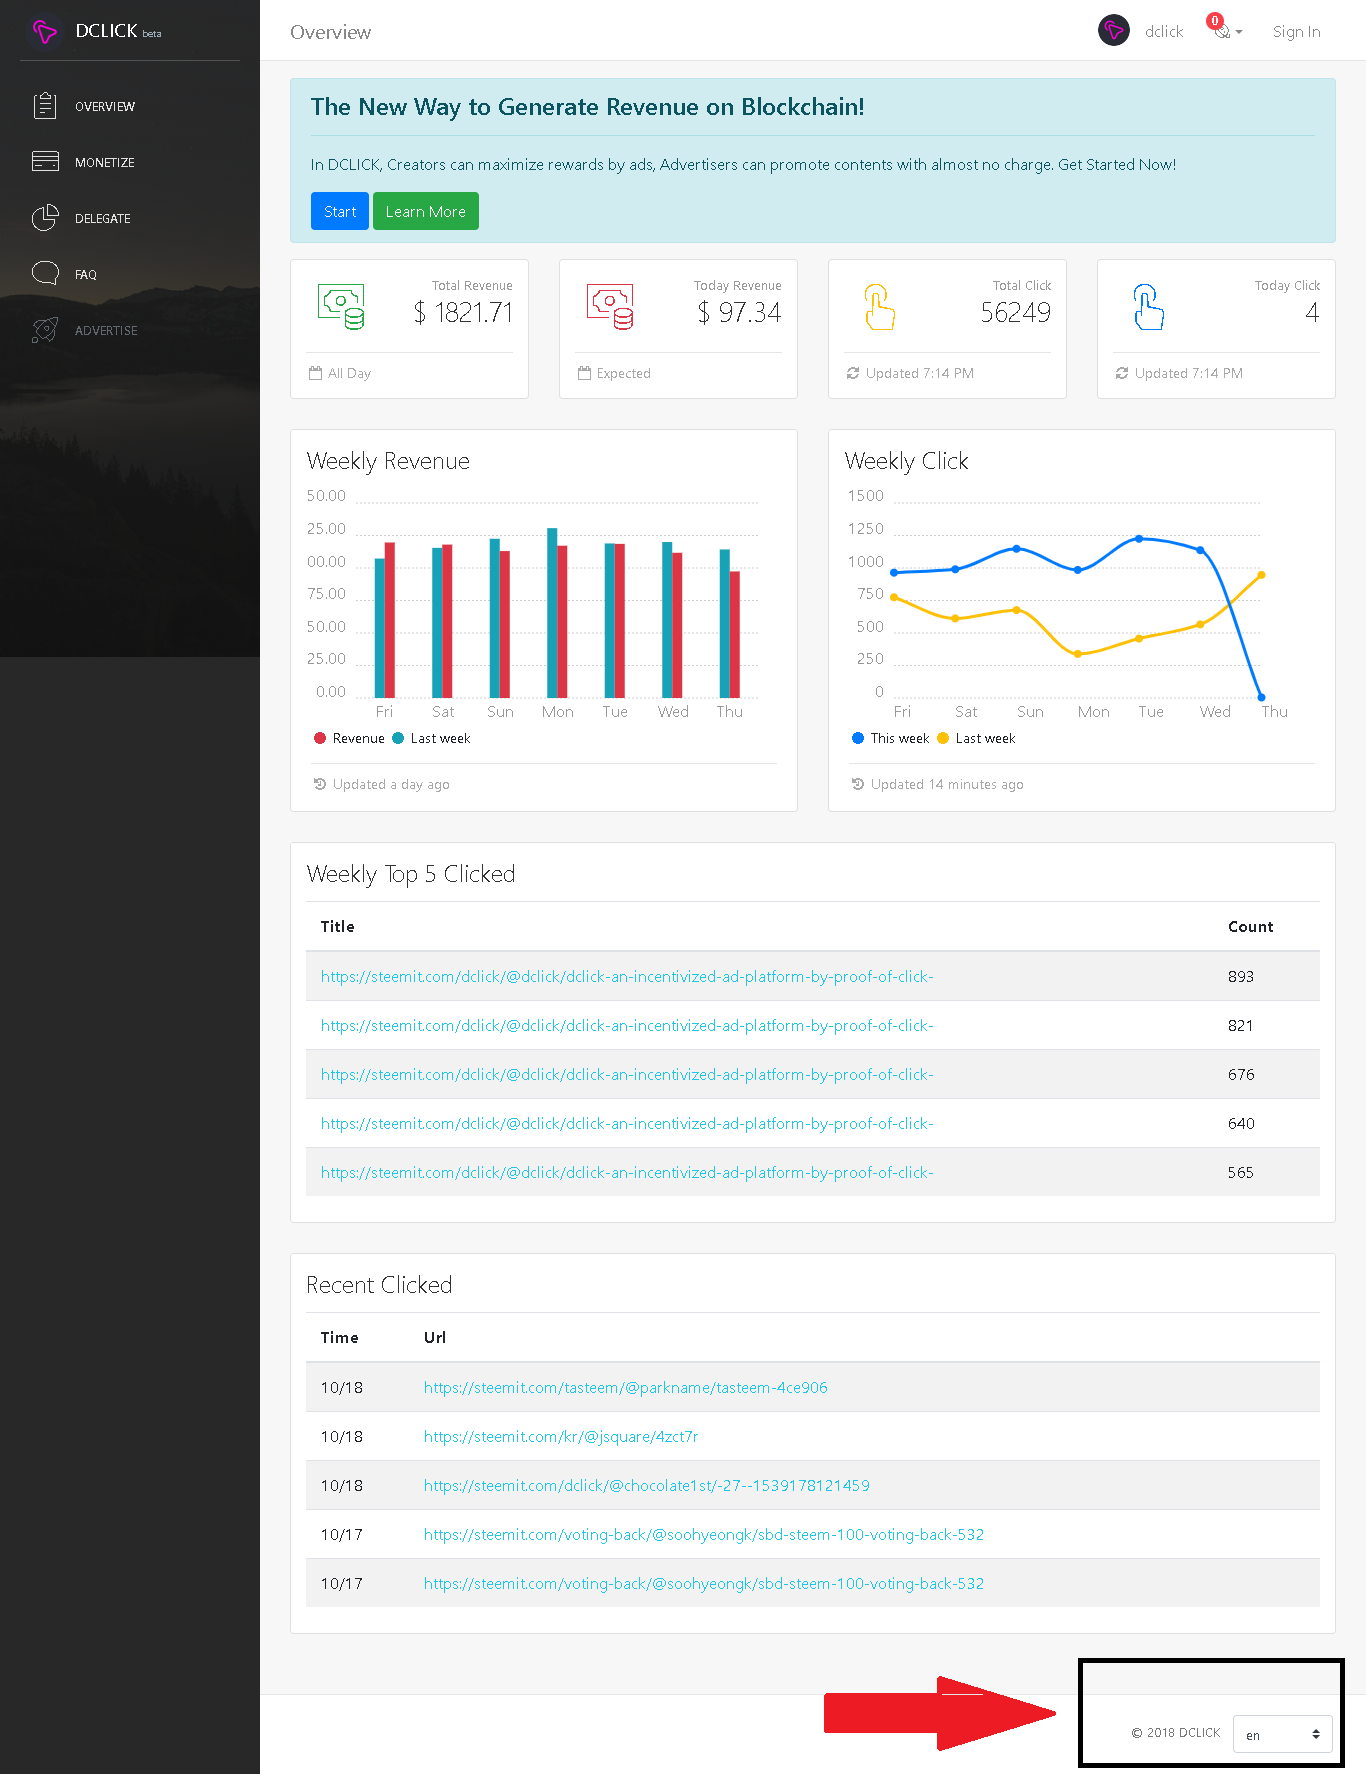Image resolution: width=1366 pixels, height=1774 pixels.
Task: Click the Monetize card icon
Action: 45,161
